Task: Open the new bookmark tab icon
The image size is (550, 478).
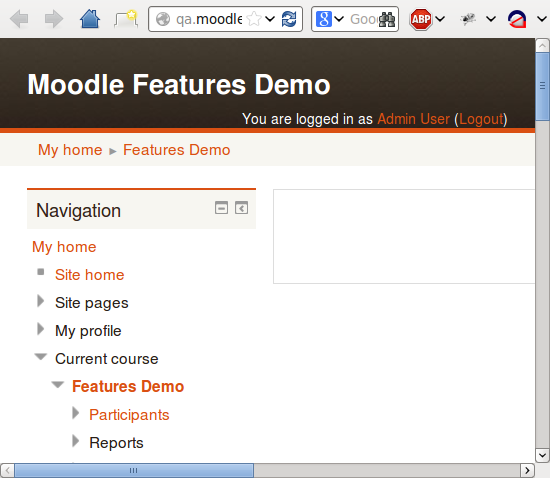Action: pyautogui.click(x=126, y=19)
